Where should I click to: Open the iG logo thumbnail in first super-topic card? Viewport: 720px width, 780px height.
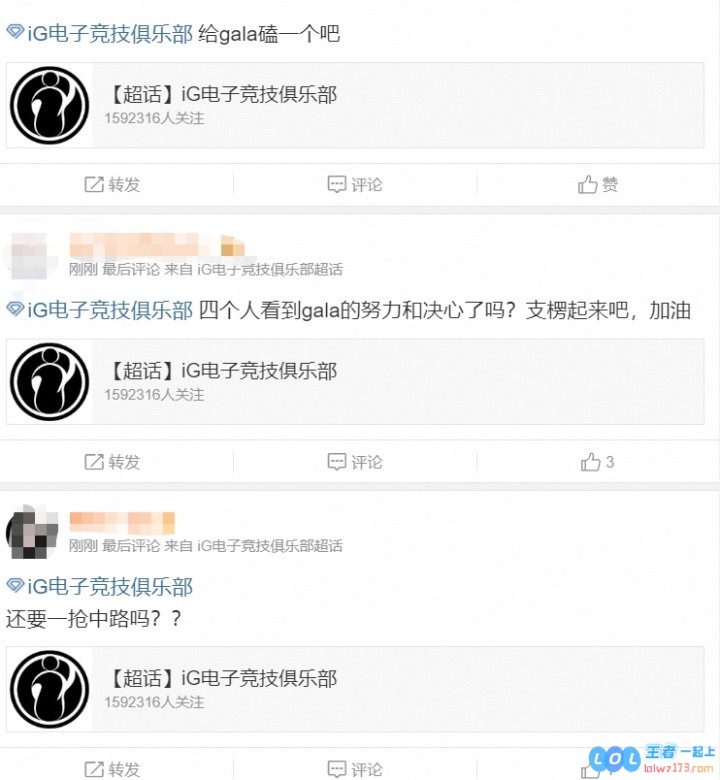[x=49, y=105]
